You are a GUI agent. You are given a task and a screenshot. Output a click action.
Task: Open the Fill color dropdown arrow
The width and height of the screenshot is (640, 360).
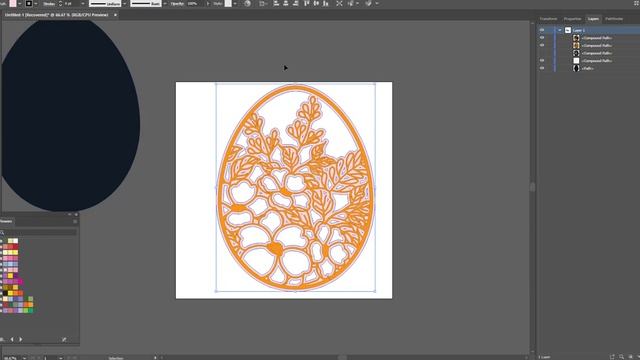click(20, 4)
